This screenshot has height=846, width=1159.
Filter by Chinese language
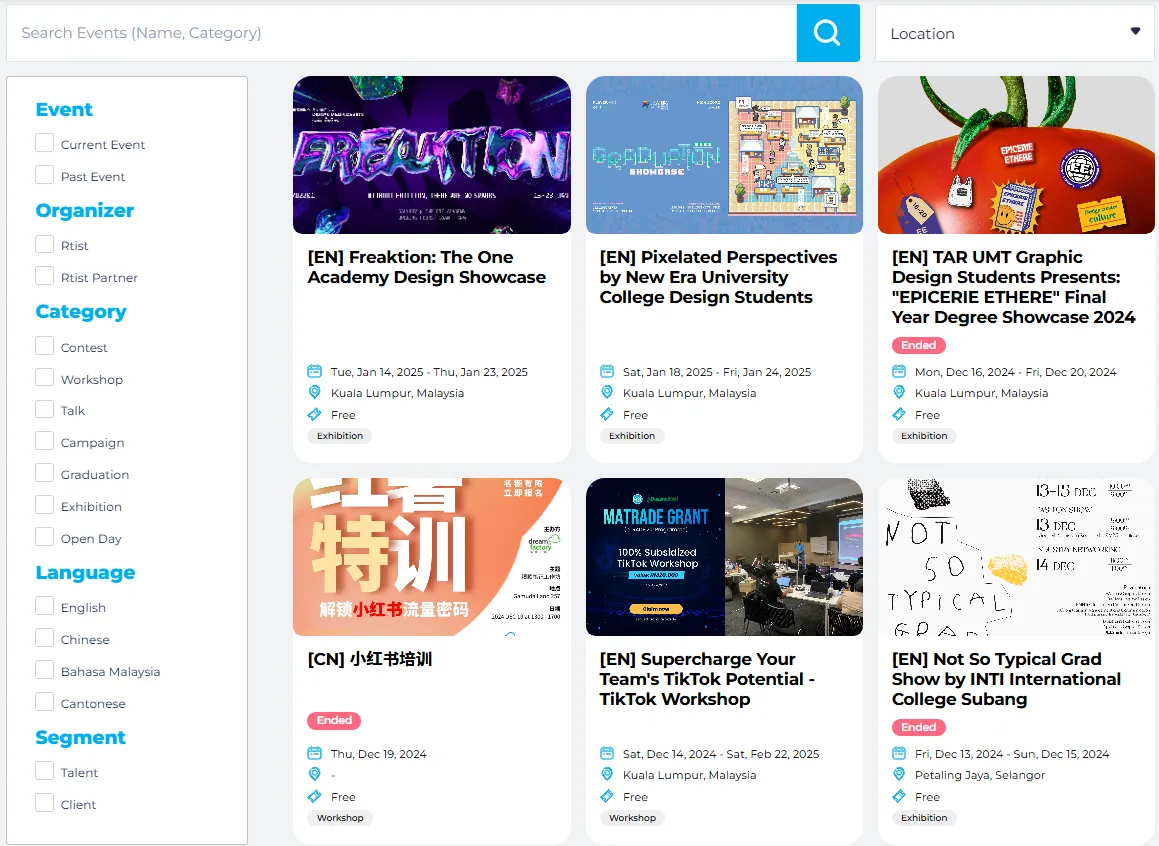coord(44,638)
